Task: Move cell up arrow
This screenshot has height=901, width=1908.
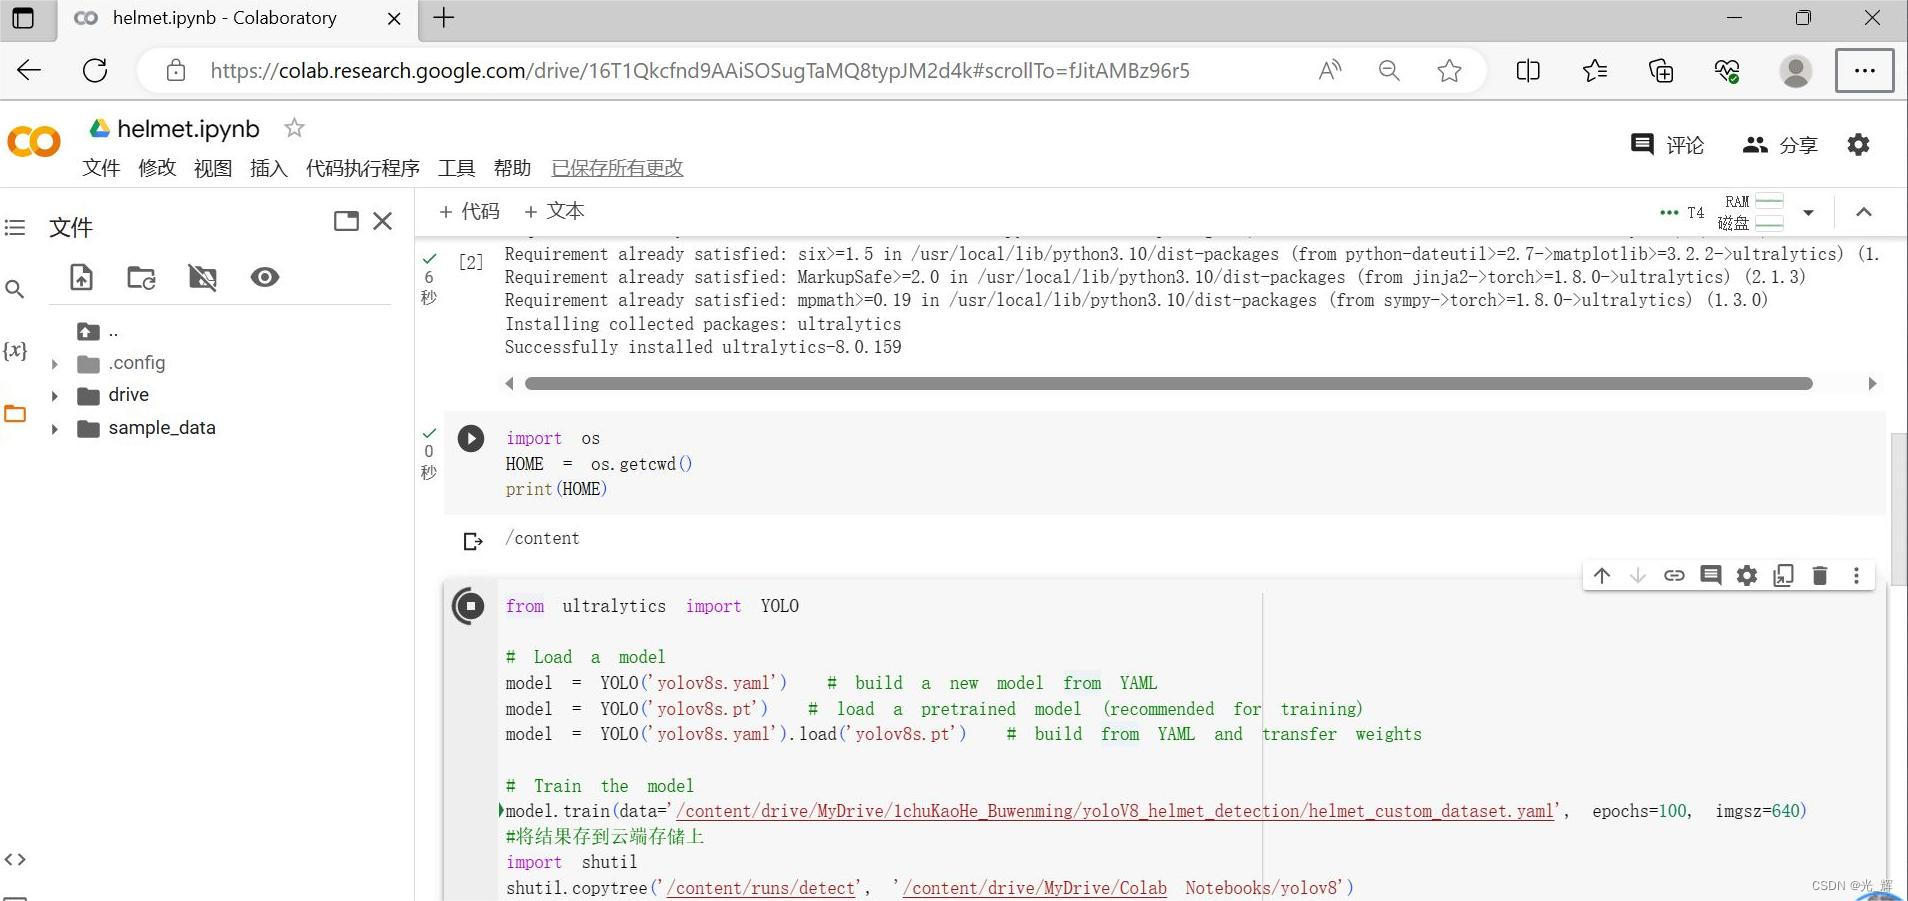Action: (x=1602, y=575)
